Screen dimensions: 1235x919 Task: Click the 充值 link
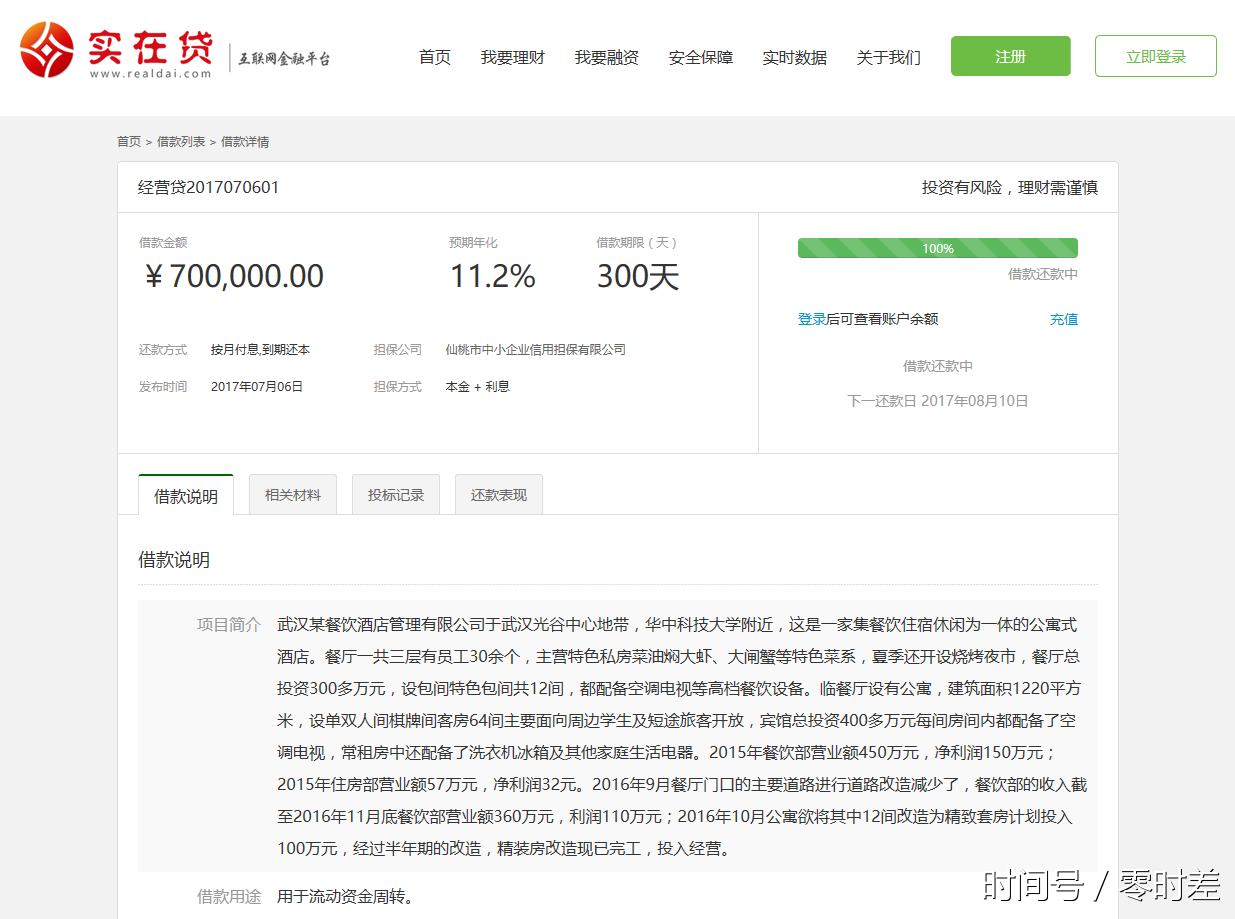(1063, 319)
